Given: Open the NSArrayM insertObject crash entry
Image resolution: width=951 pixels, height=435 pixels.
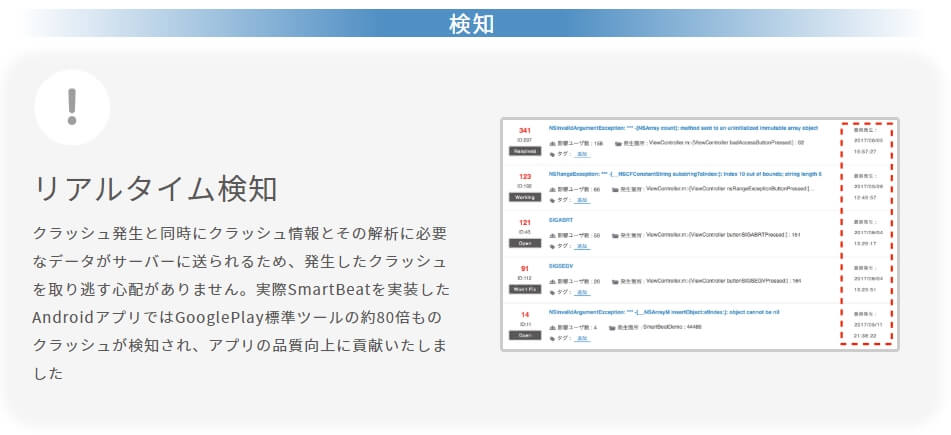Looking at the screenshot, I should [664, 312].
